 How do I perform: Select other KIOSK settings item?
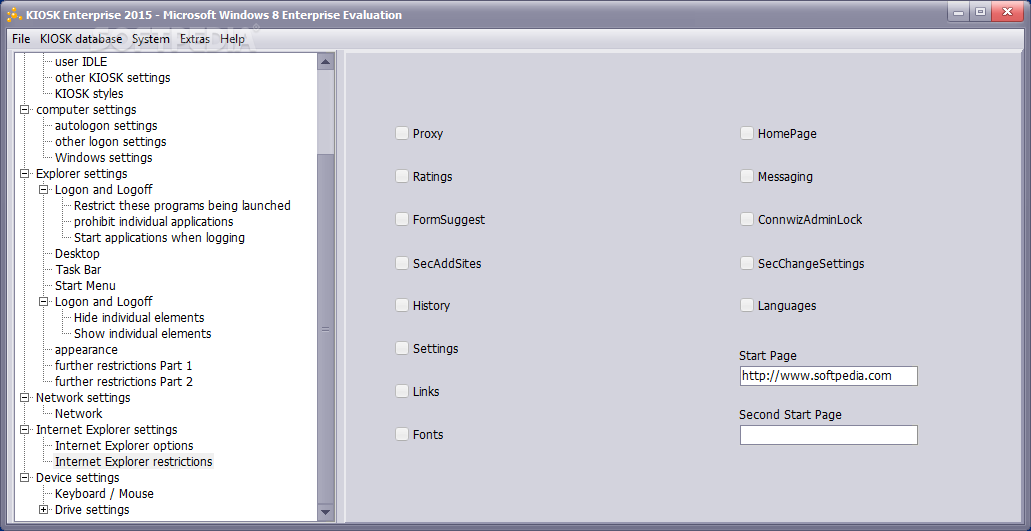(112, 78)
